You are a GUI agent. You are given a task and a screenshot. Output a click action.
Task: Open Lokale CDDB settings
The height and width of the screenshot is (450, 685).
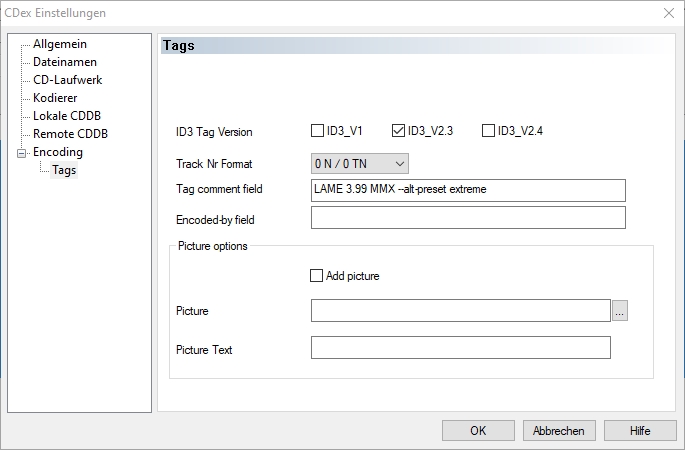(x=69, y=116)
